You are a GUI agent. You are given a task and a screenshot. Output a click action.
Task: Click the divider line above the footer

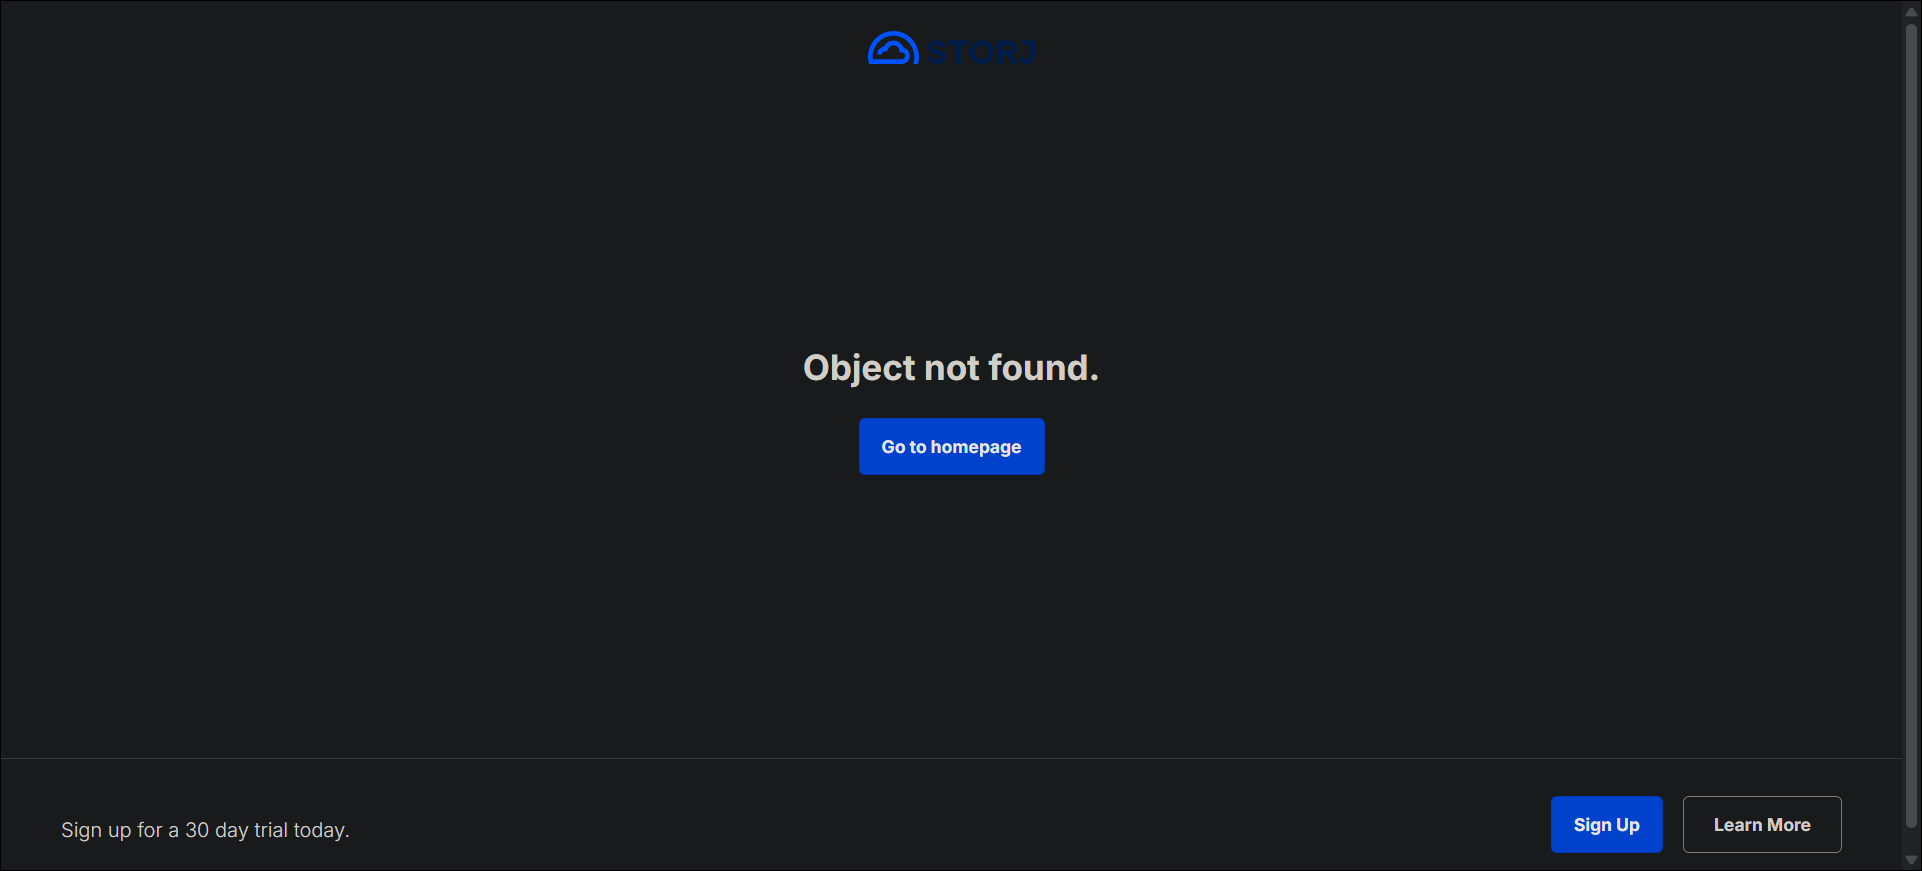(951, 758)
